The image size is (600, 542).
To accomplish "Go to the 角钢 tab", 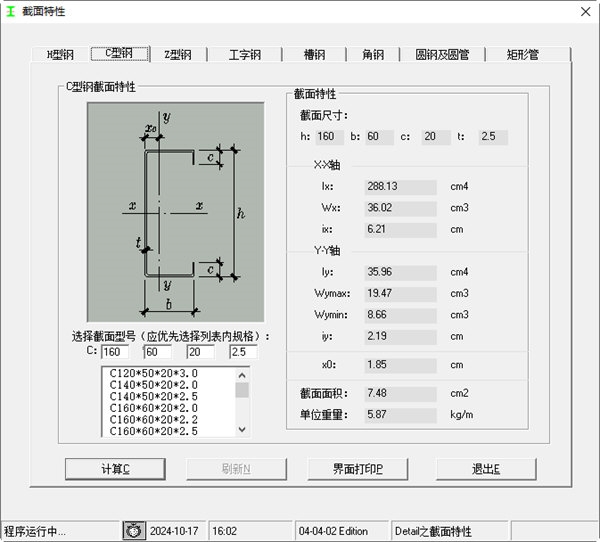I will pos(373,55).
